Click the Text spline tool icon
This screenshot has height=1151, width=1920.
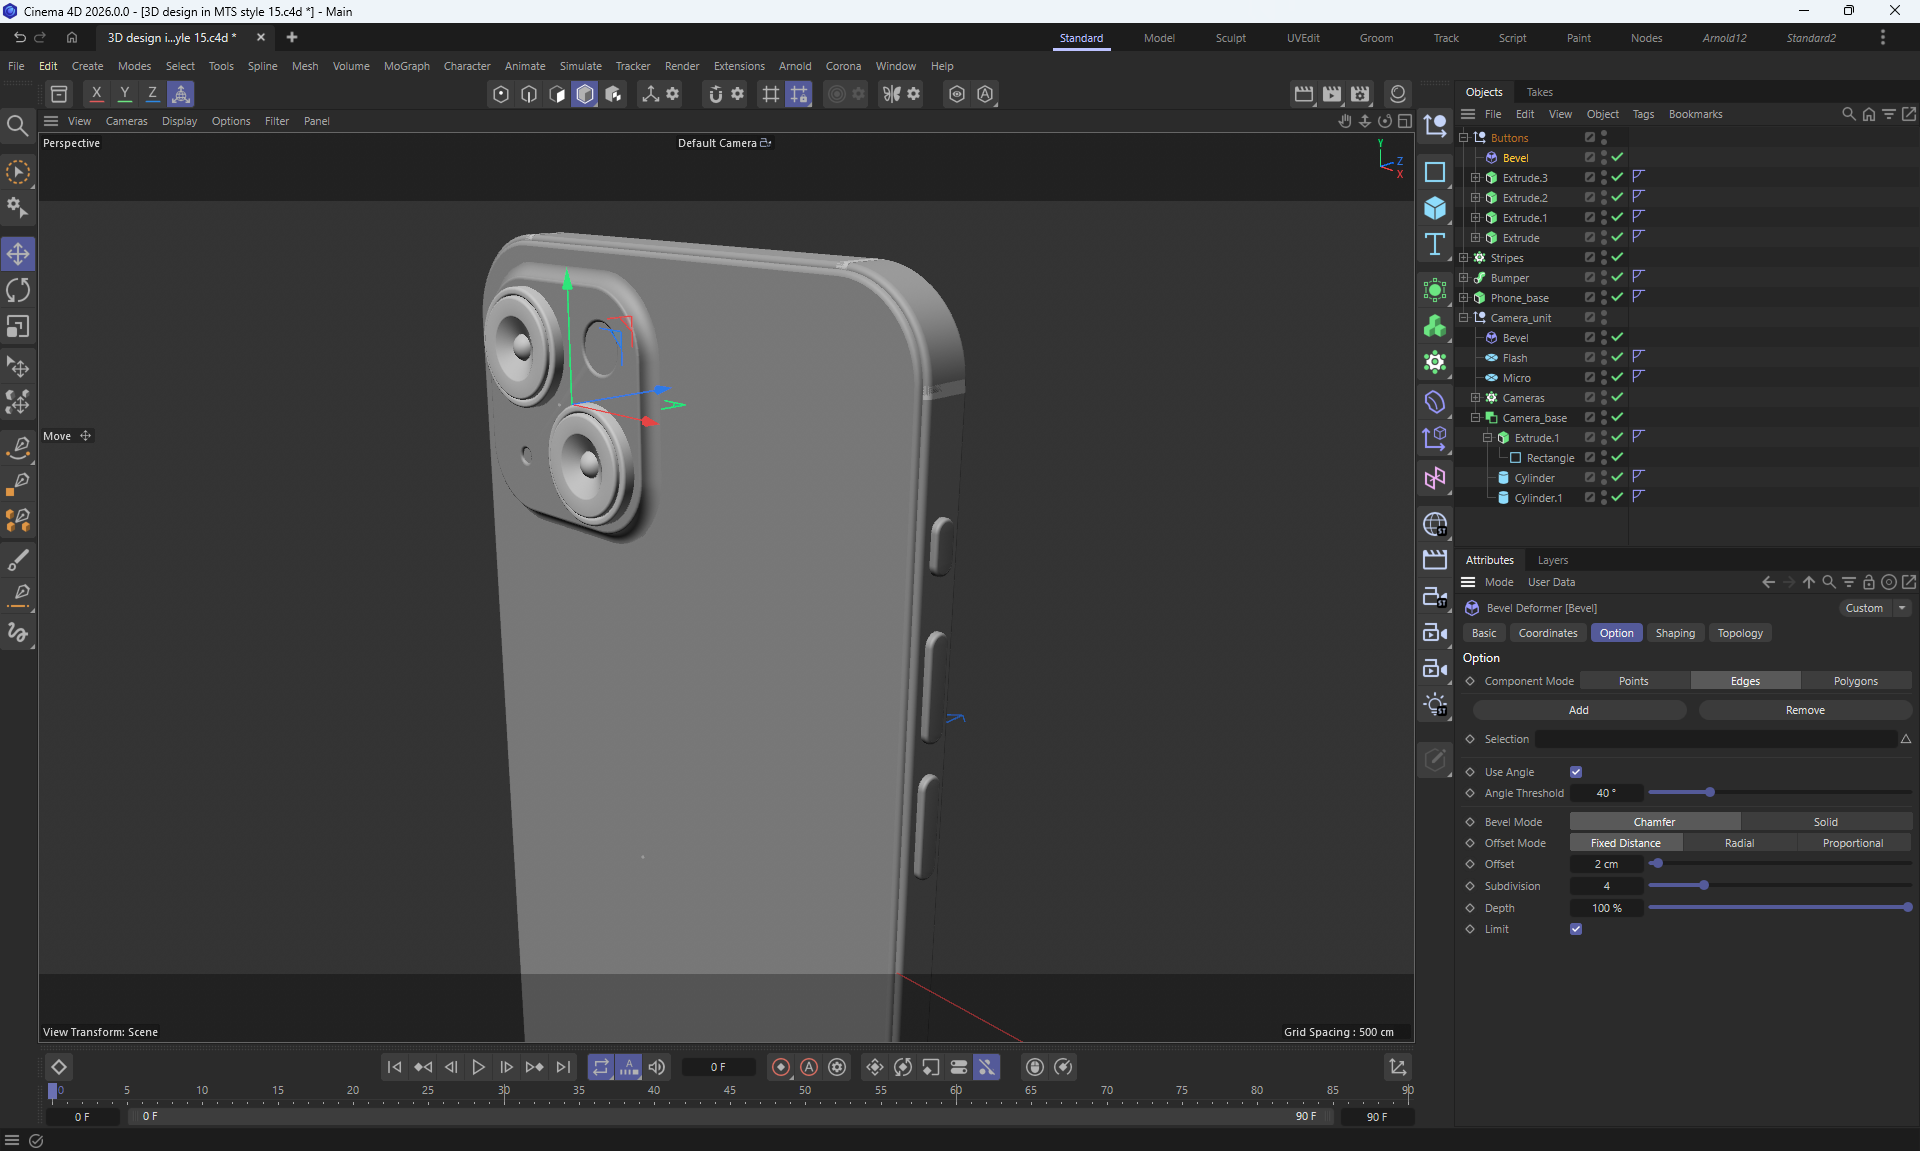(1435, 245)
